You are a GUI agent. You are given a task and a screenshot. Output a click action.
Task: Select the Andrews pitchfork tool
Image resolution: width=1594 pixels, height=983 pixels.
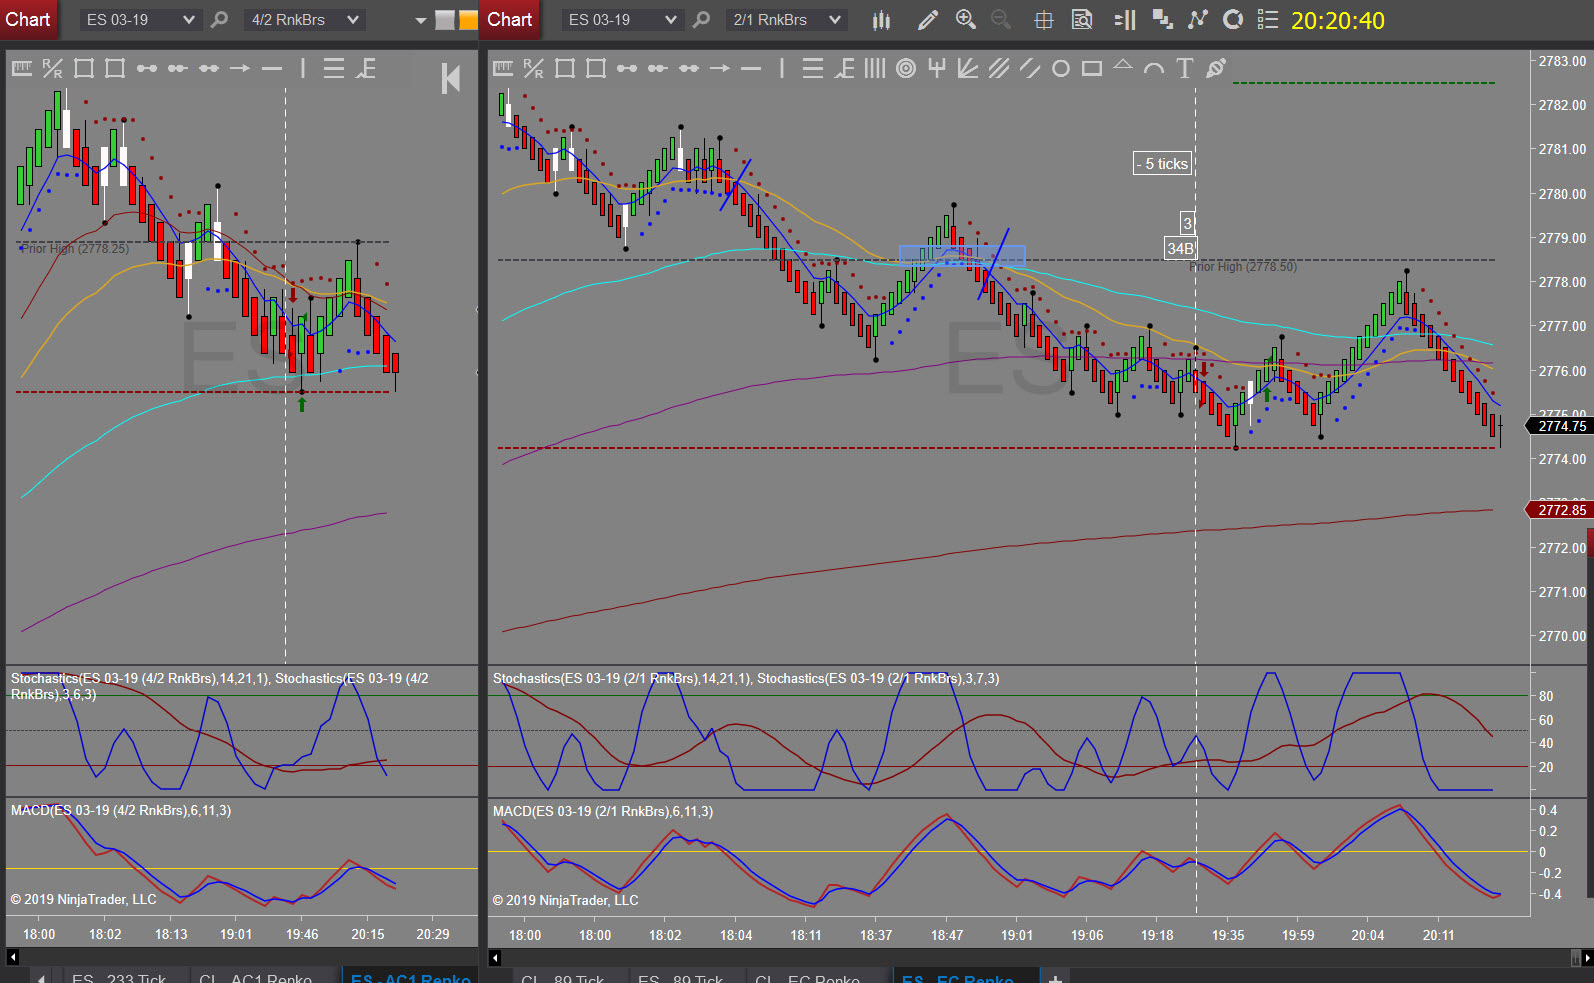[937, 68]
